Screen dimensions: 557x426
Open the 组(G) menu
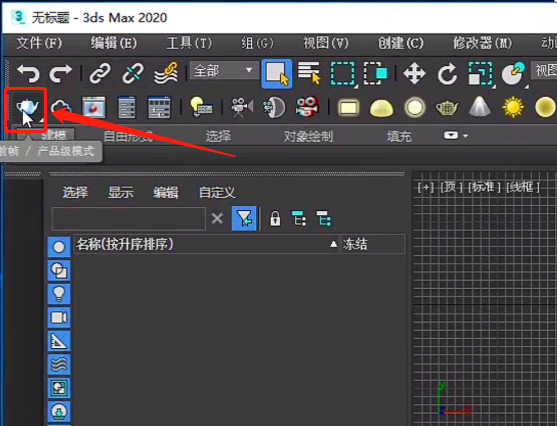pos(258,43)
